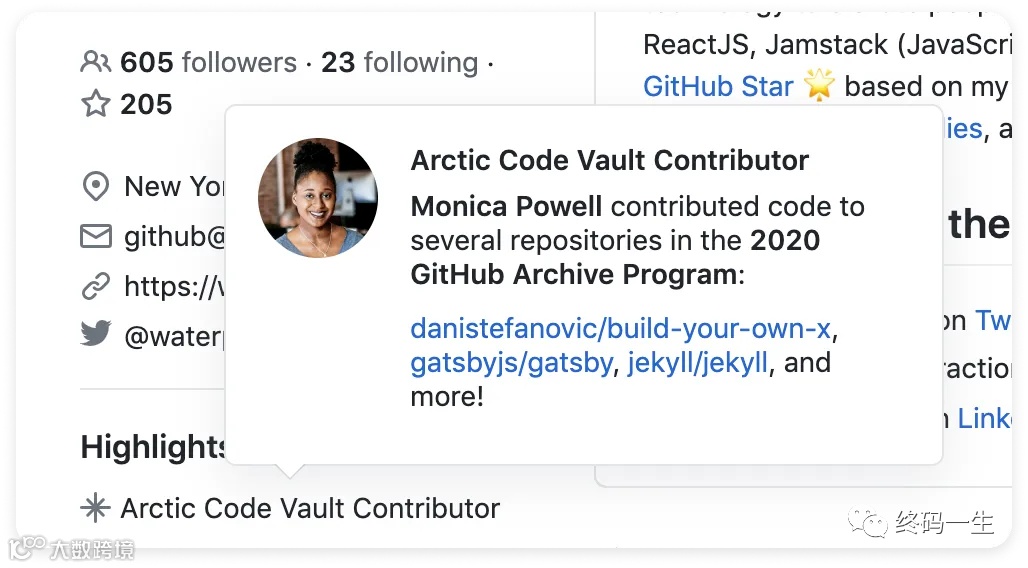Image resolution: width=1028 pixels, height=568 pixels.
Task: Click the chain-link website icon
Action: (95, 287)
